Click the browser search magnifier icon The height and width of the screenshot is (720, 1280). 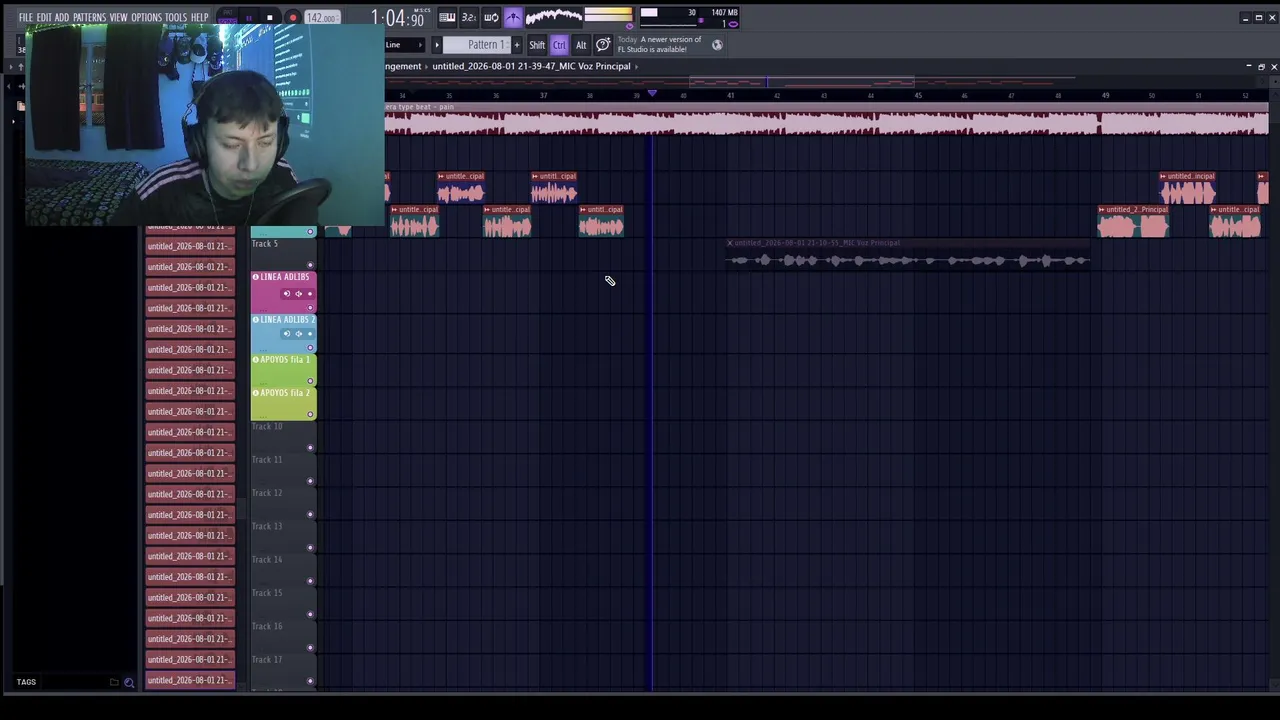point(129,682)
